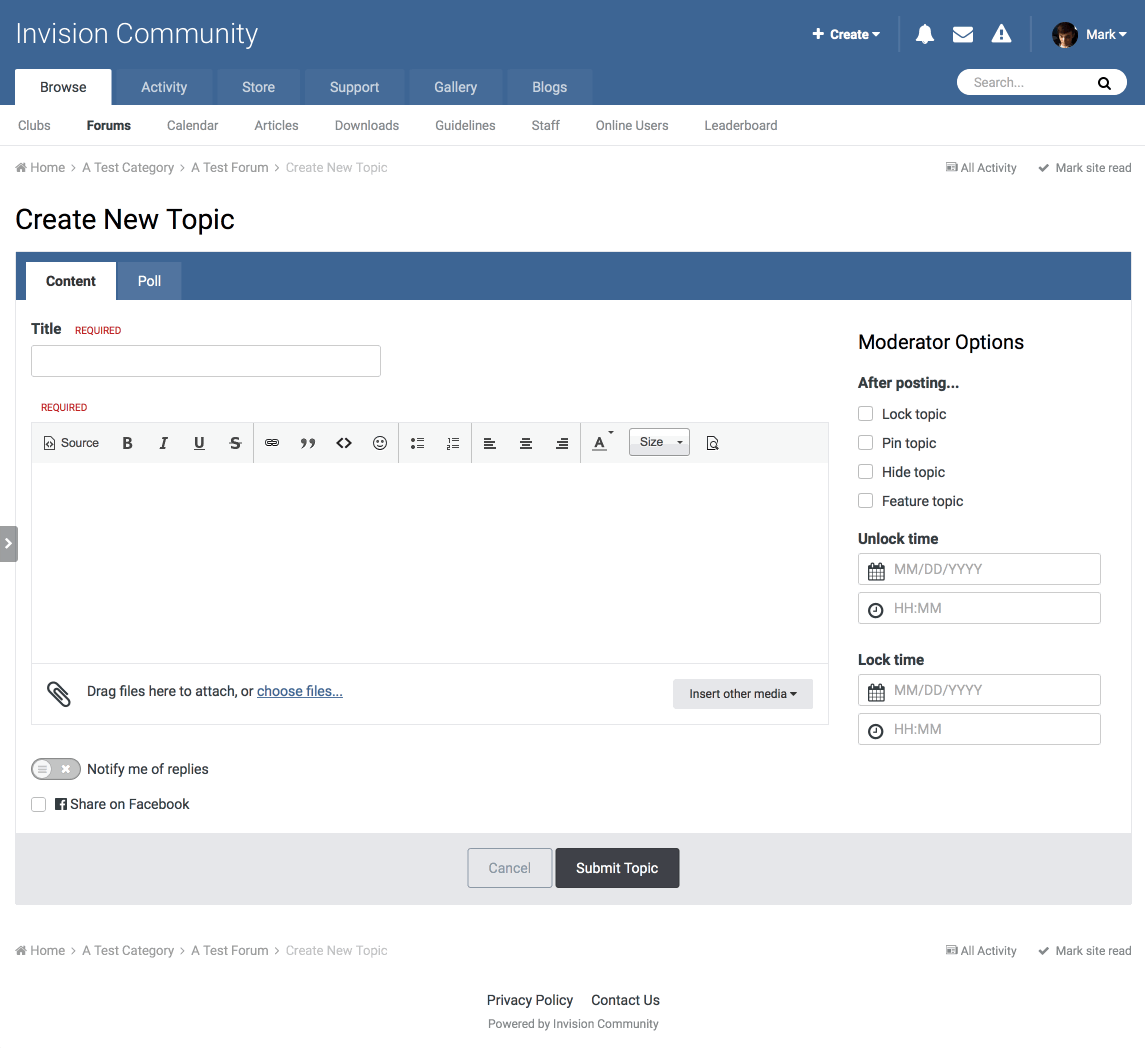The height and width of the screenshot is (1048, 1145).
Task: Insert a quote block
Action: (x=308, y=443)
